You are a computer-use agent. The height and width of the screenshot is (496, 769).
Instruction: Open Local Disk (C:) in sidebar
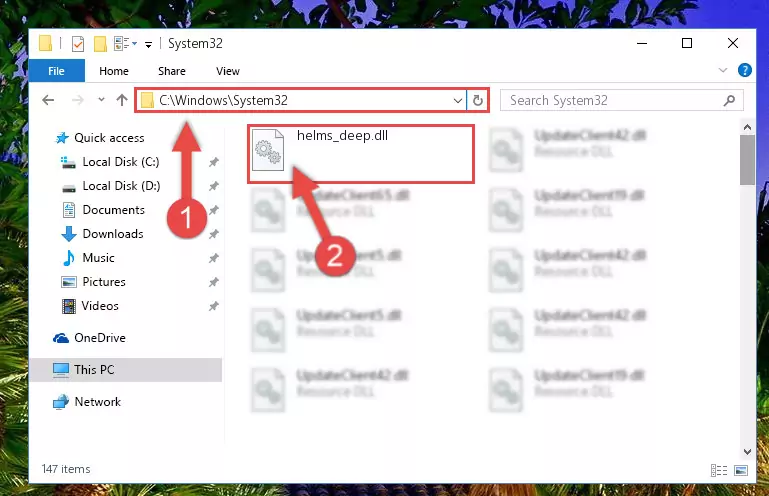(121, 162)
